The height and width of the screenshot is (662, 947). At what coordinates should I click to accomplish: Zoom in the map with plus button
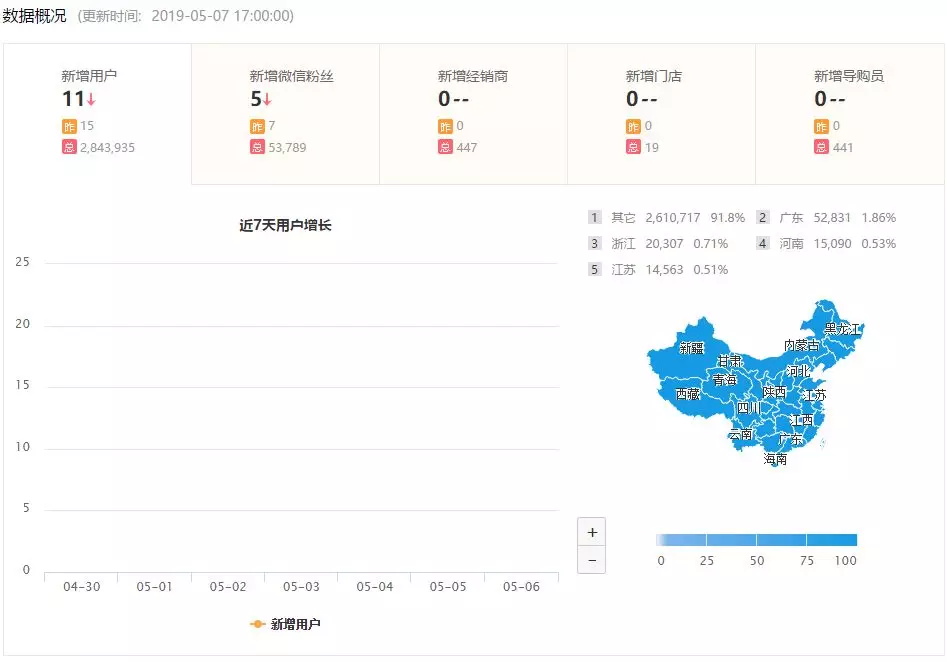(x=592, y=532)
